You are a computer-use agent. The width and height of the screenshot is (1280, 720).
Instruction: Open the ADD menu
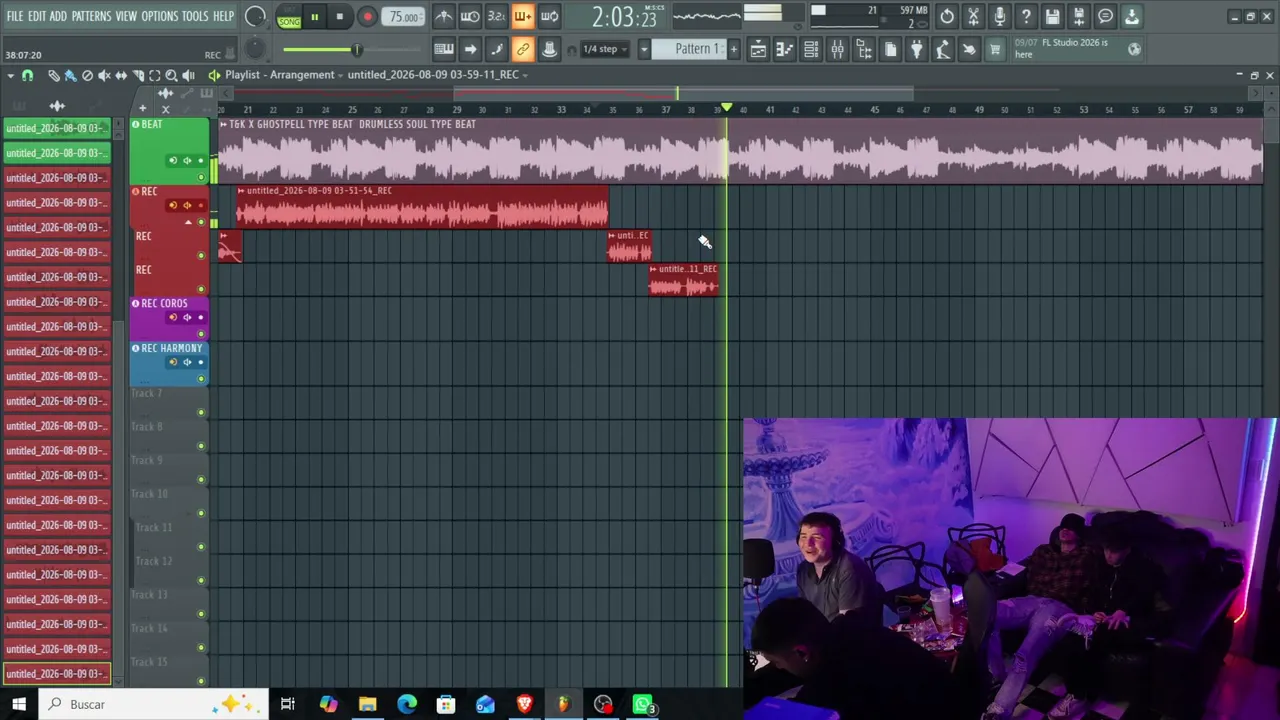pyautogui.click(x=58, y=16)
